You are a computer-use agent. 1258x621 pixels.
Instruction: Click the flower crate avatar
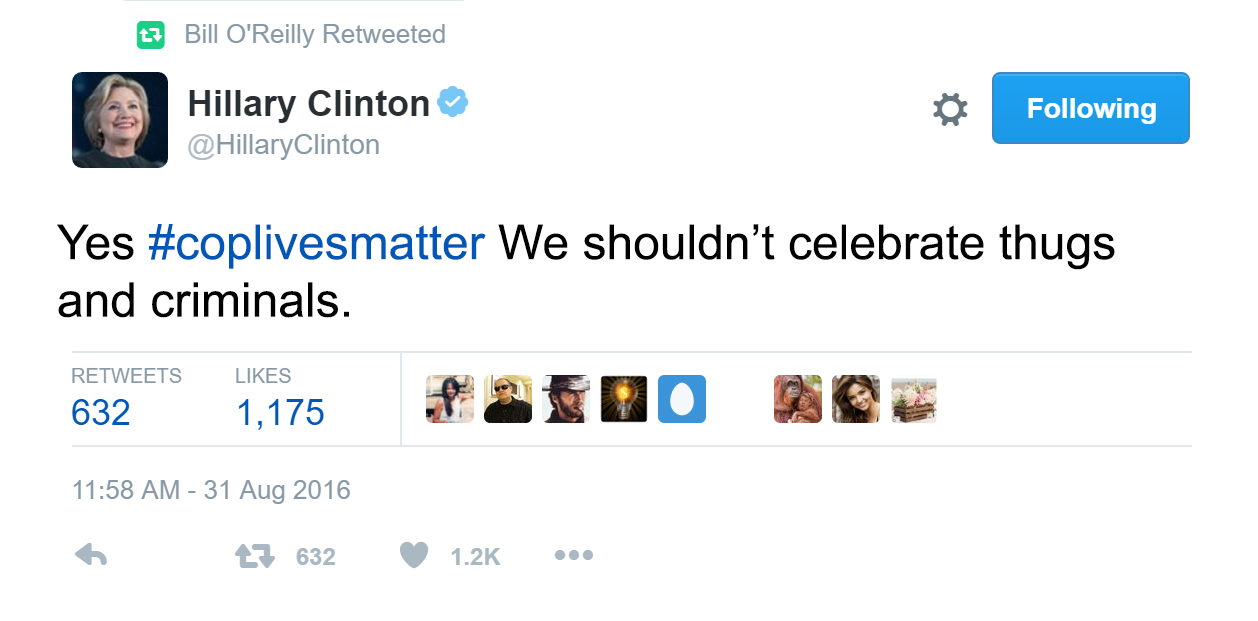[x=914, y=399]
